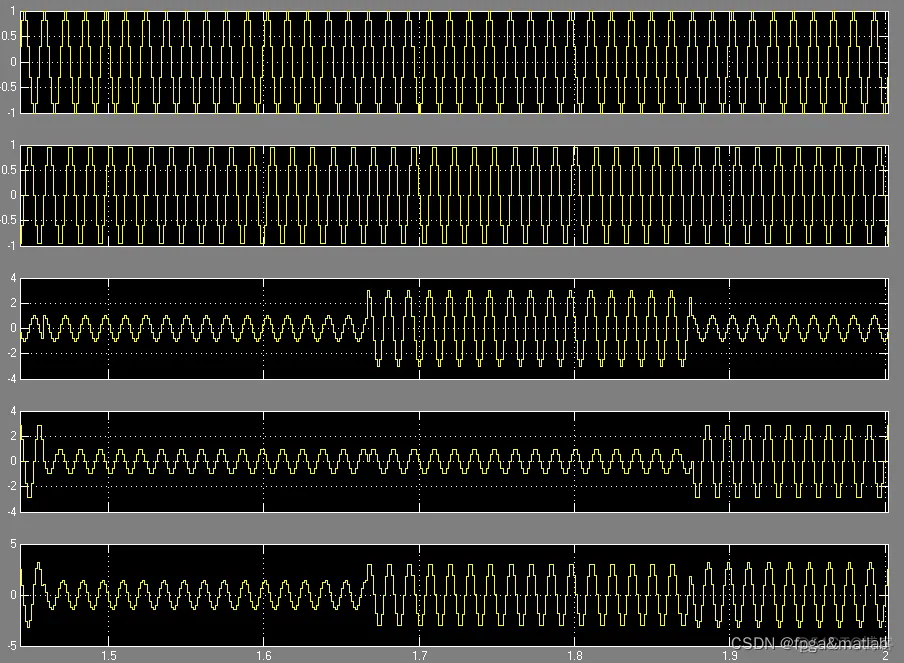Click the 1.7 time-axis tick label

pos(419,656)
